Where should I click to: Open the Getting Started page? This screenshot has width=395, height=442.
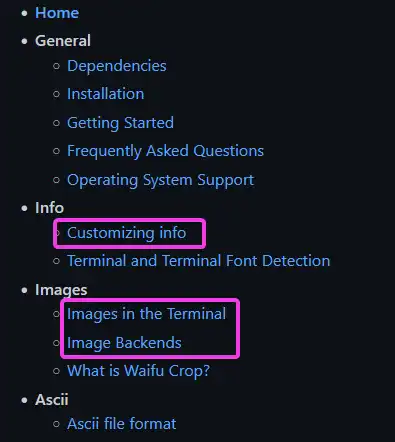120,123
